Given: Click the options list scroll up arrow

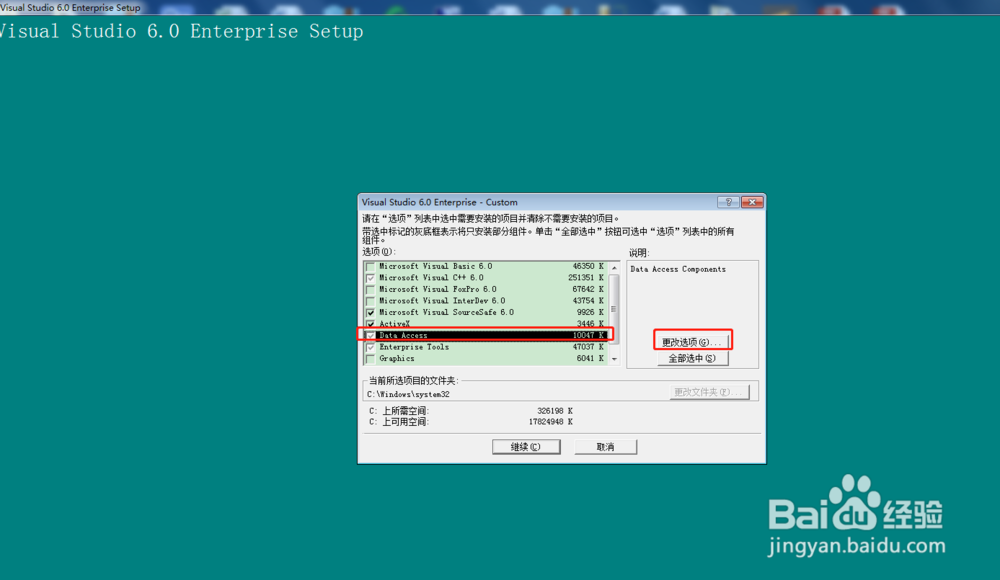Looking at the screenshot, I should coord(614,267).
